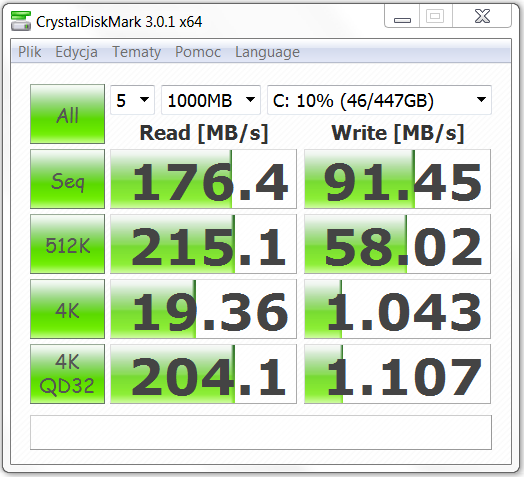Click the 4K QD32 write result 1.107
Screen dimensions: 524x477
click(x=397, y=374)
